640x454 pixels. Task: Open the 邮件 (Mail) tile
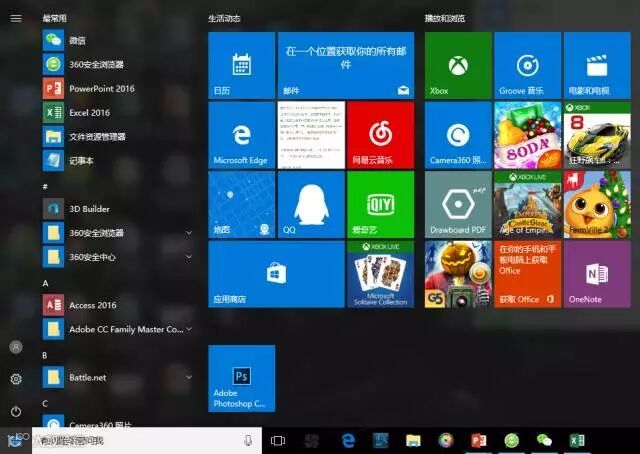pos(346,65)
